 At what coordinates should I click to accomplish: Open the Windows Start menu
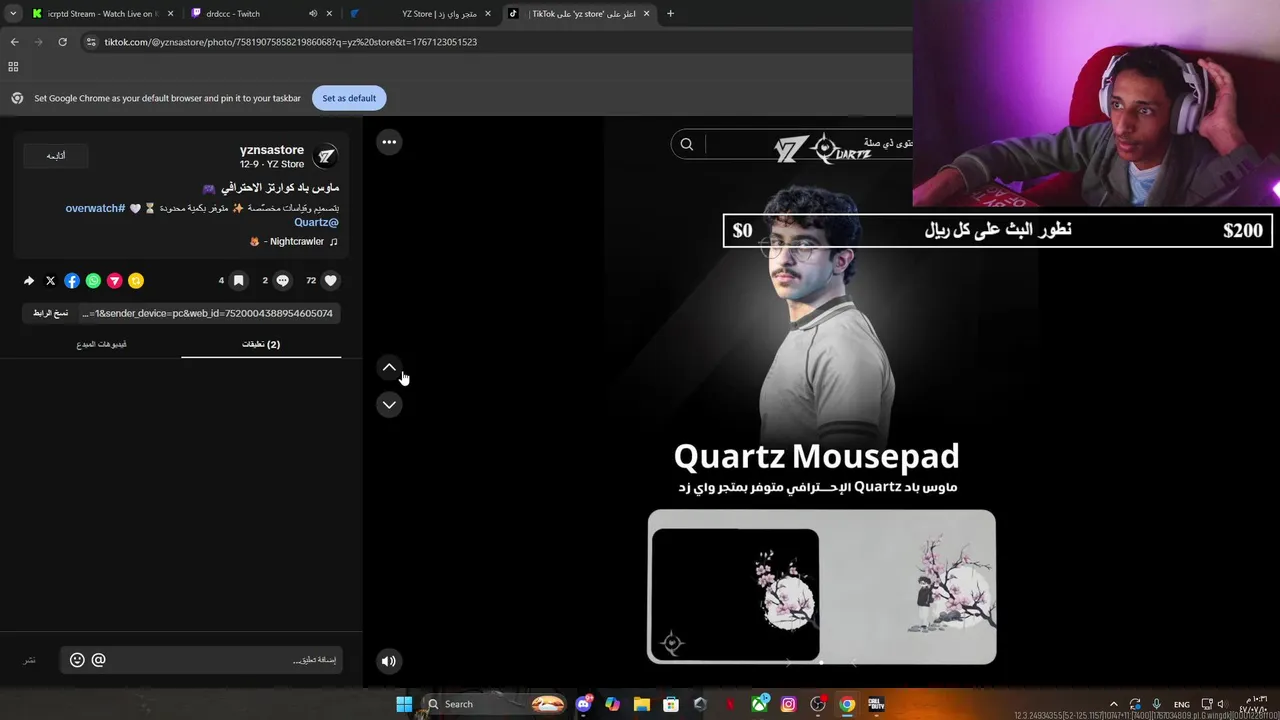click(x=404, y=704)
